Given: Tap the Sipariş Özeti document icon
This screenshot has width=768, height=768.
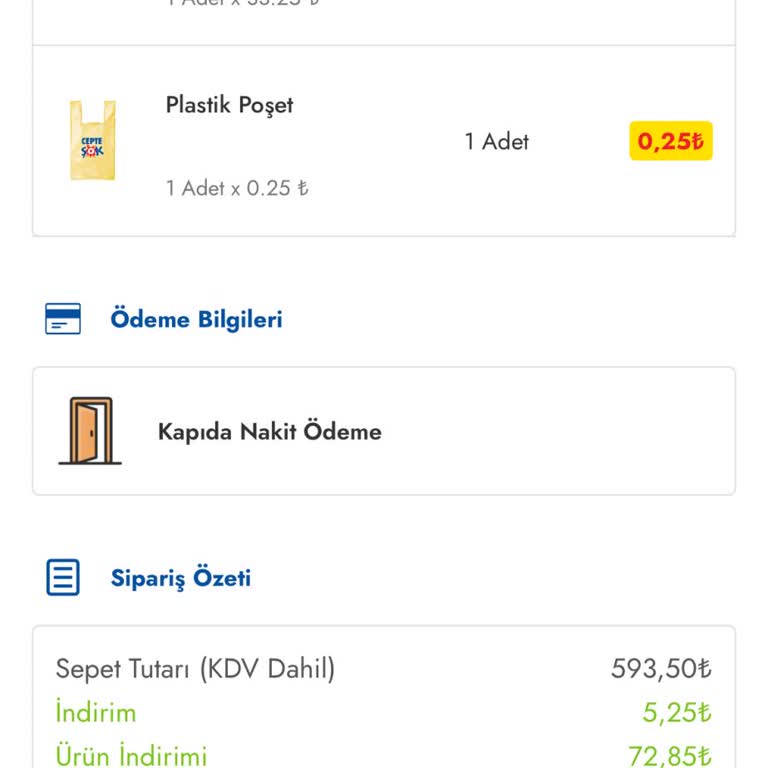Looking at the screenshot, I should (63, 578).
